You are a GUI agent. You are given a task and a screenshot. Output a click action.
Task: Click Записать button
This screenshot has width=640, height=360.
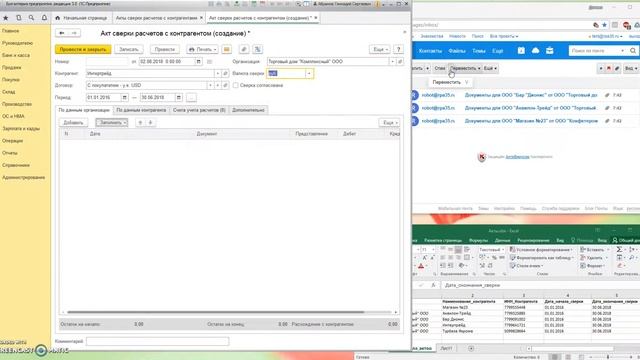pos(129,49)
